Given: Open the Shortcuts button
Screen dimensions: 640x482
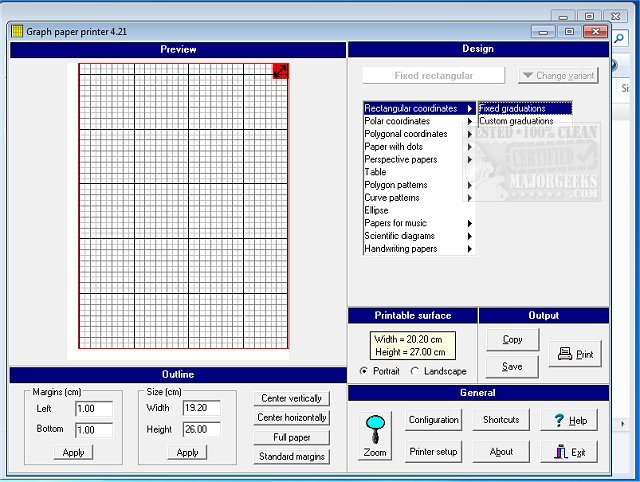Looking at the screenshot, I should [x=501, y=420].
